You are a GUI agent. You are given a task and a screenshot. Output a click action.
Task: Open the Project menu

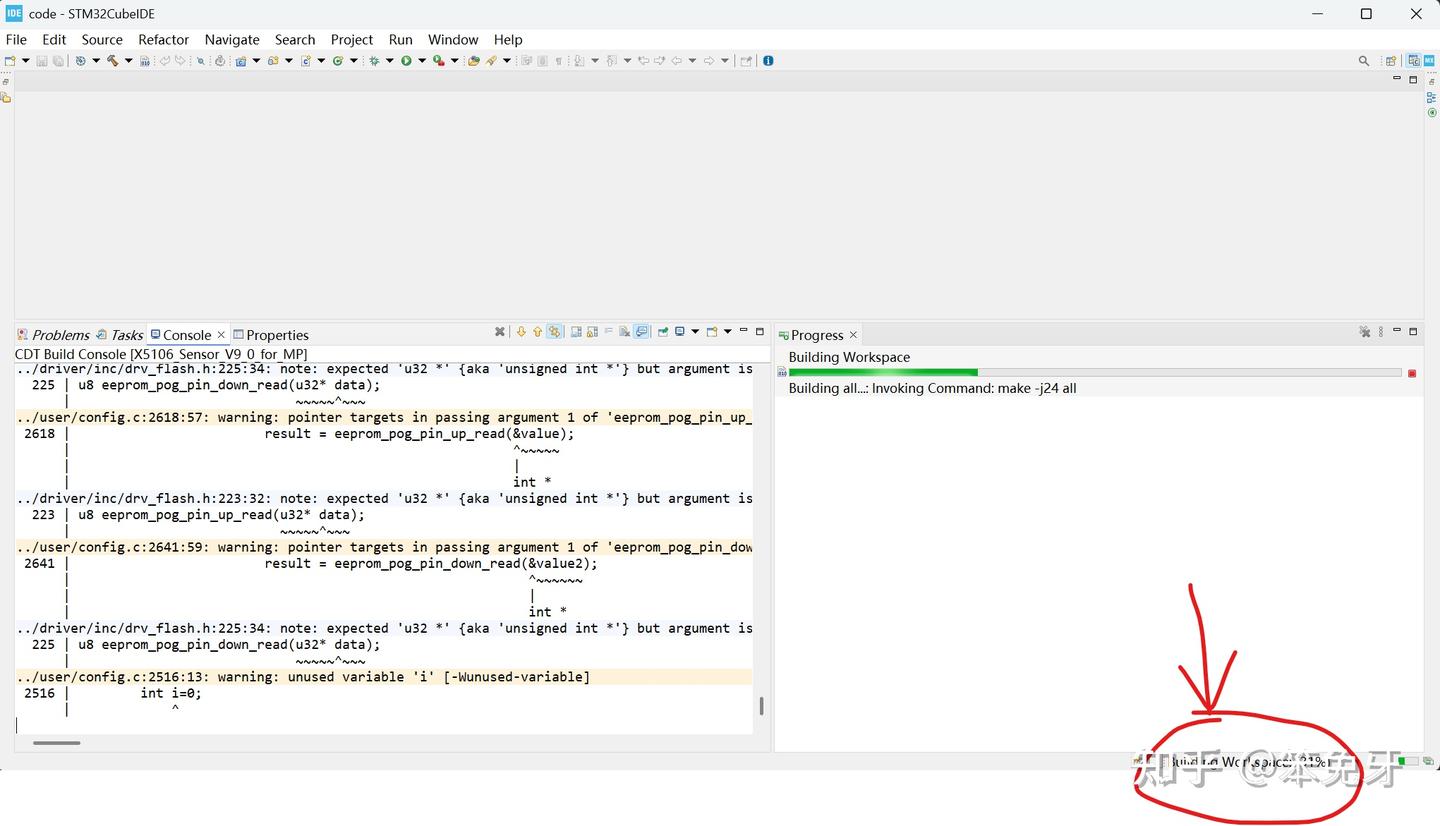point(352,40)
